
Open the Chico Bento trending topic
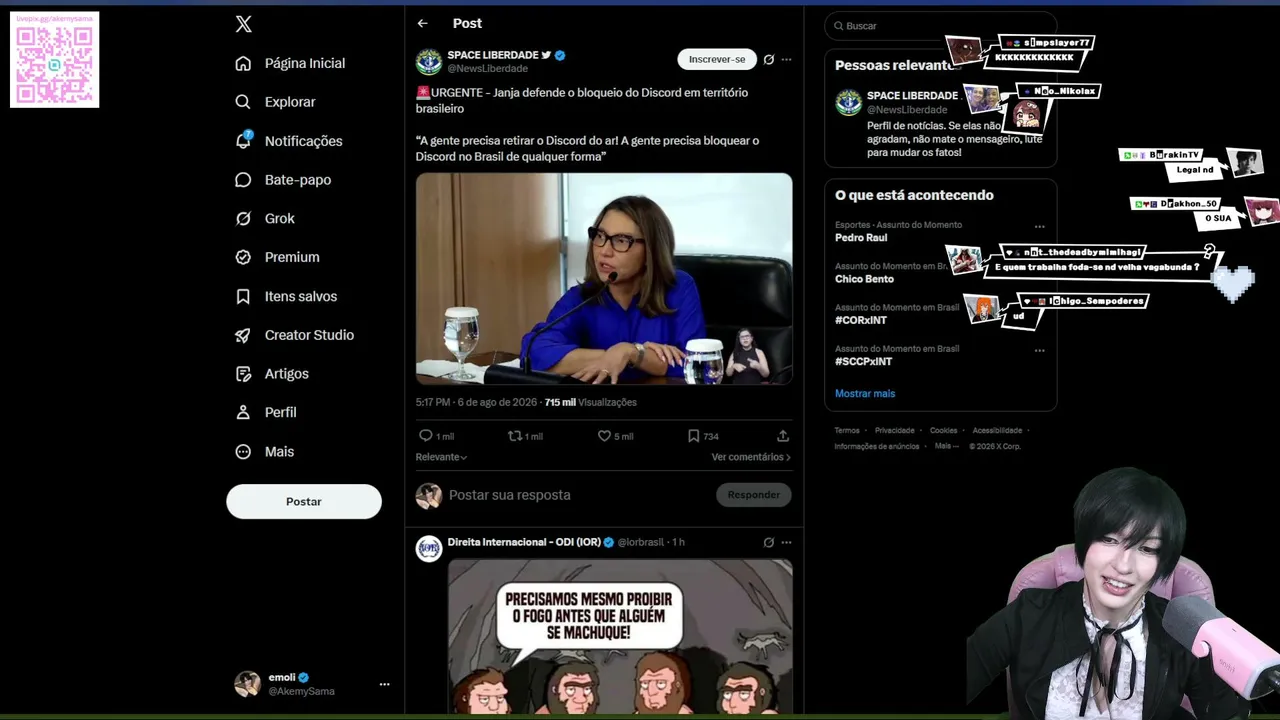(864, 279)
